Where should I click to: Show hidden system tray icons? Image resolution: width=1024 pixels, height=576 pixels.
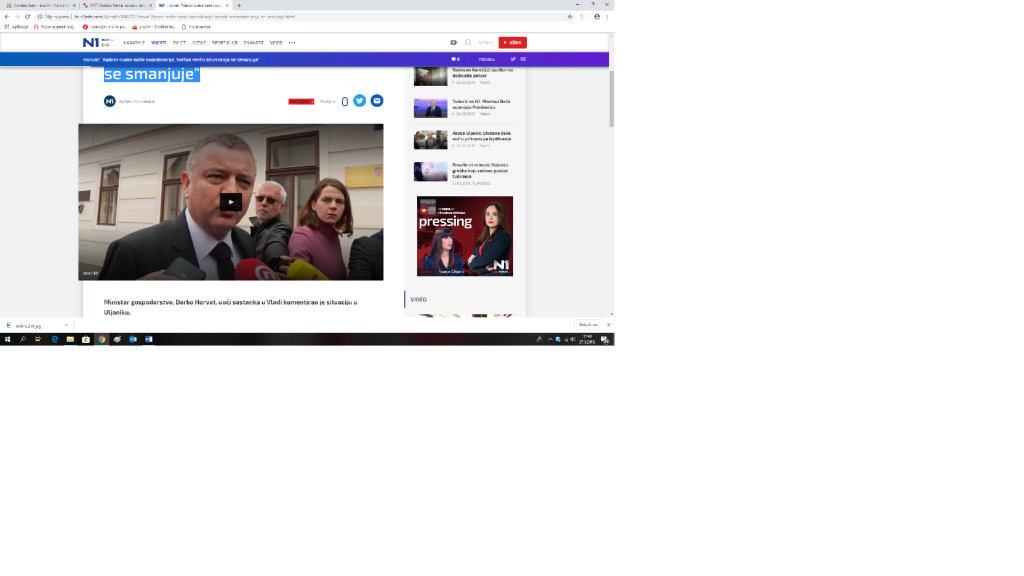[x=550, y=339]
